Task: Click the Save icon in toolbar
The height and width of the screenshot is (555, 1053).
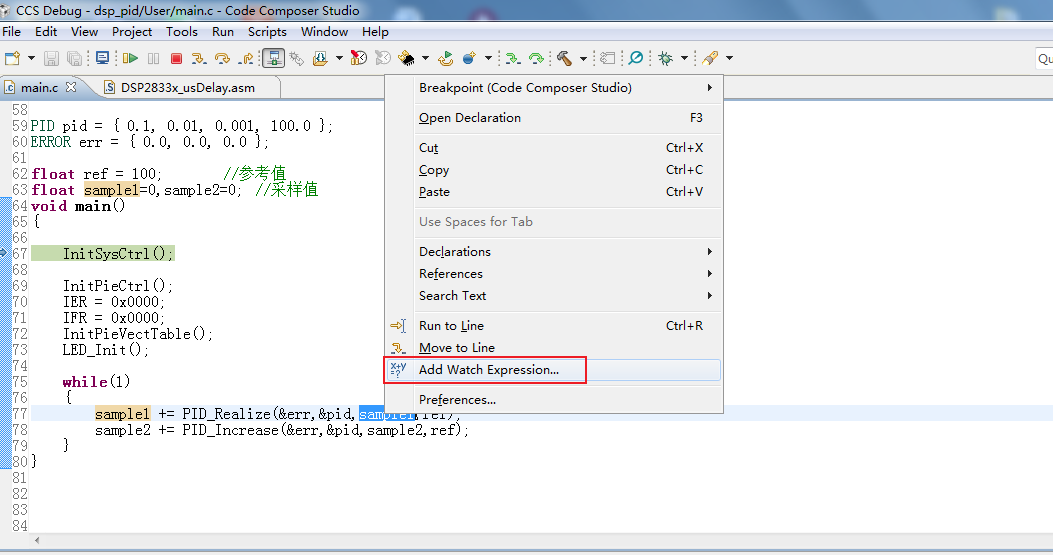Action: [51, 58]
